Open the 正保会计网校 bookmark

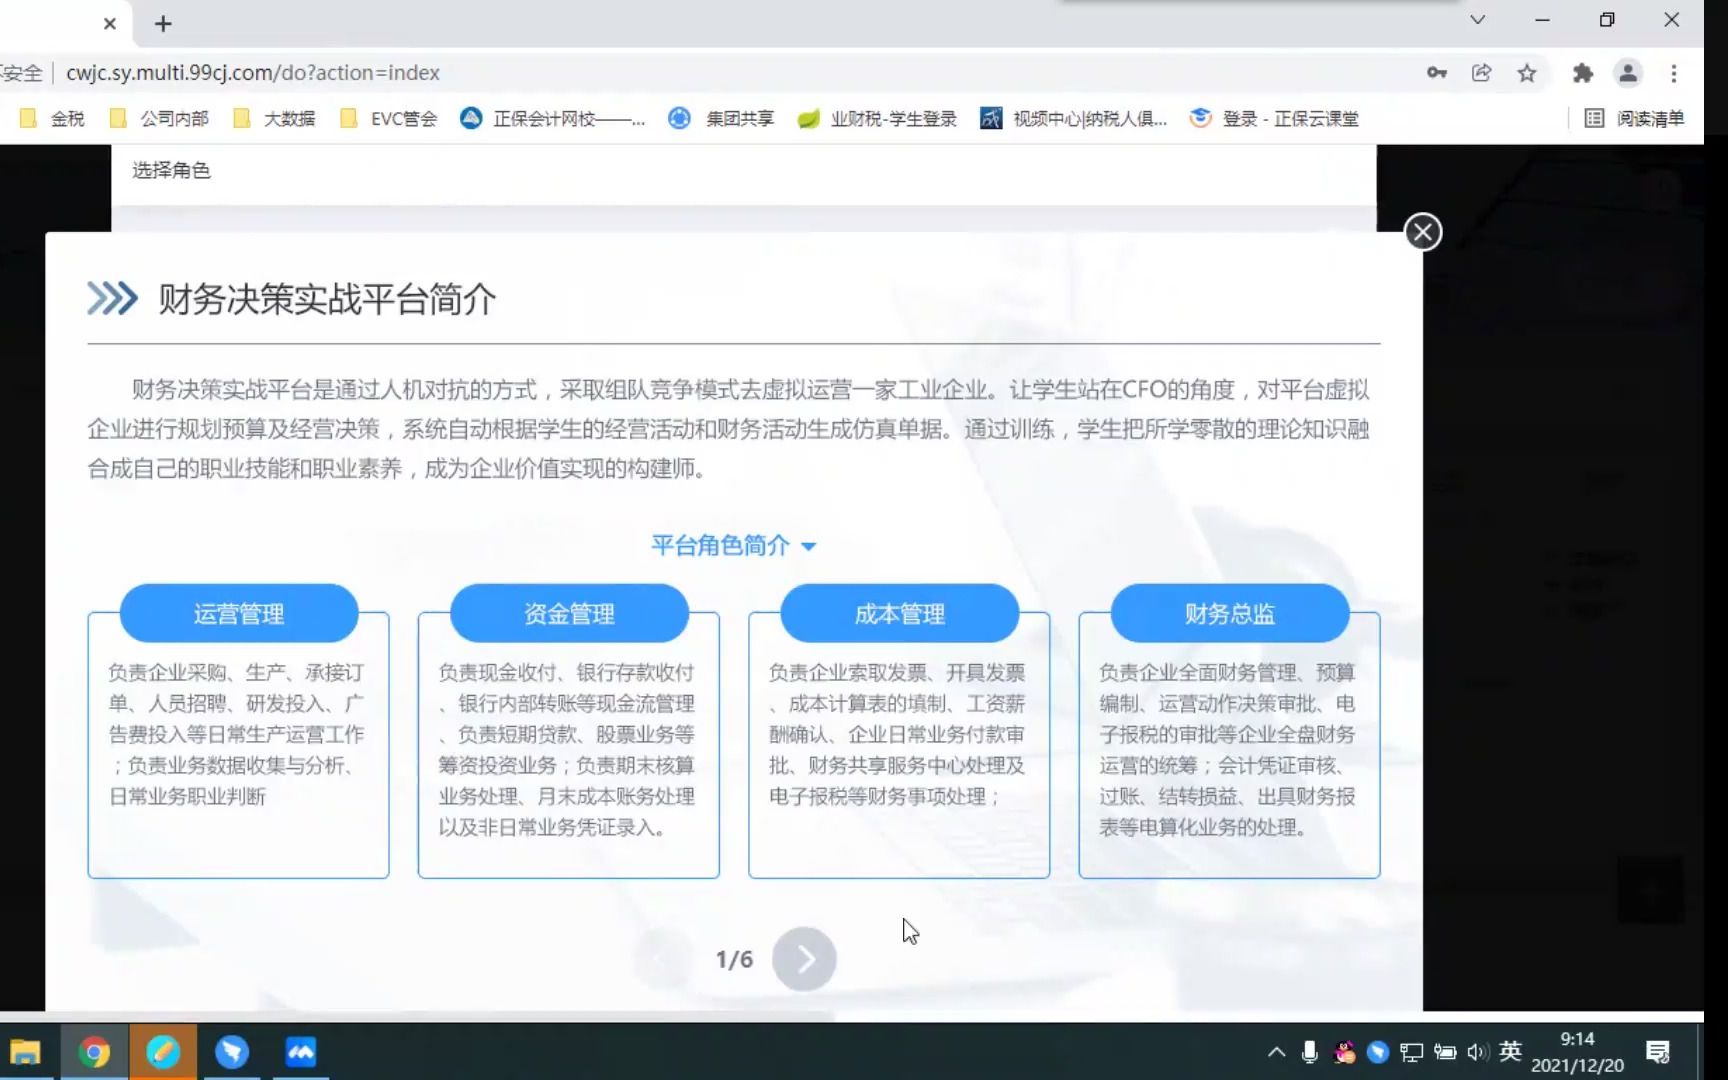point(553,119)
